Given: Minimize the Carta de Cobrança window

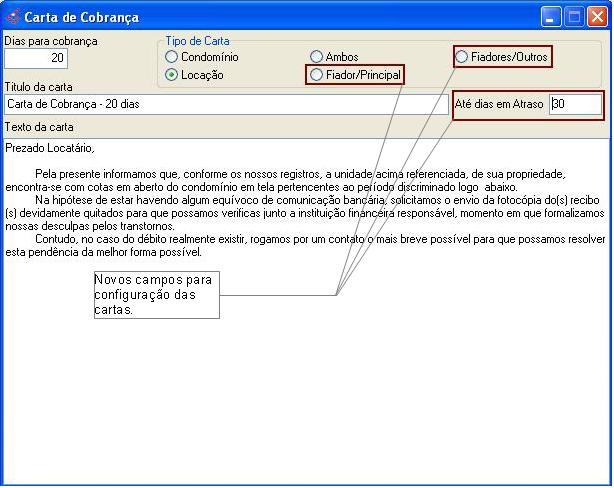Looking at the screenshot, I should (552, 17).
